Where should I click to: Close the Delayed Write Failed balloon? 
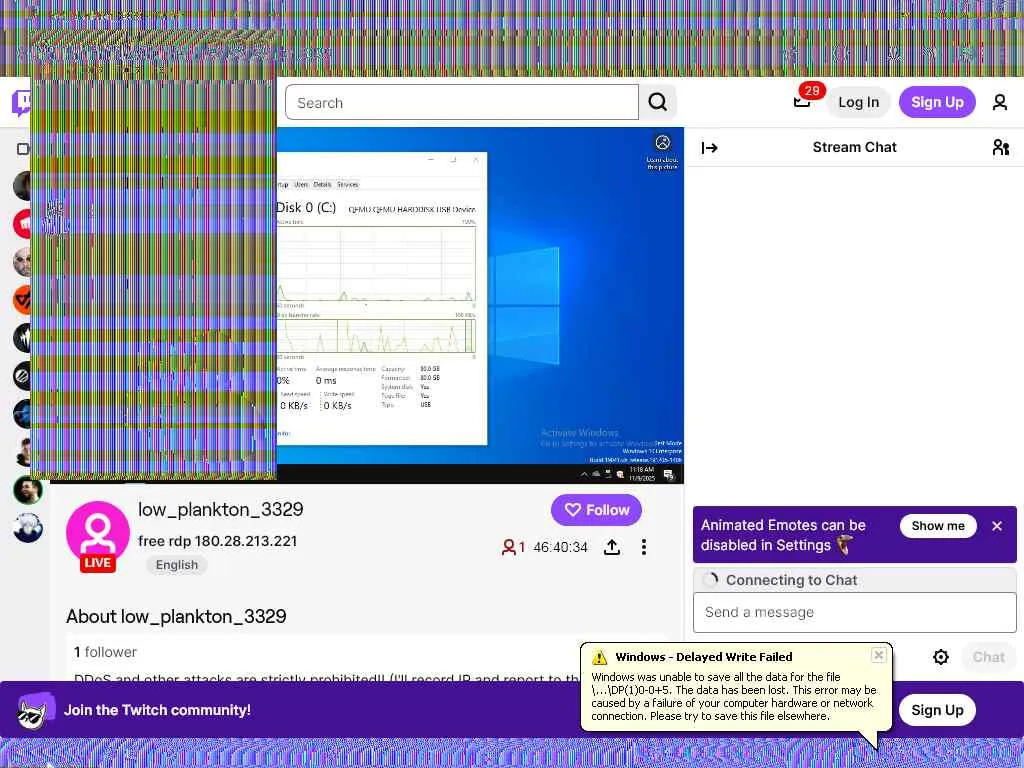click(879, 654)
